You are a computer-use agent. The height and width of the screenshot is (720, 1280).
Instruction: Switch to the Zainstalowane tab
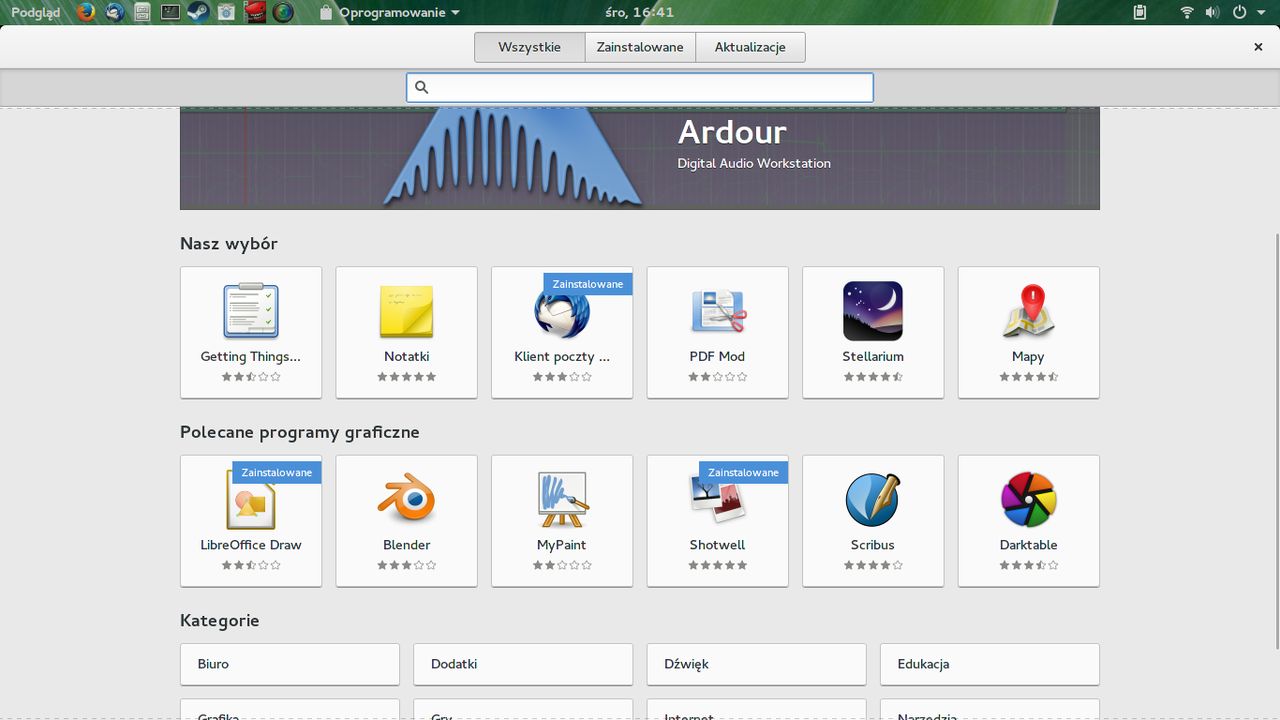(x=640, y=47)
